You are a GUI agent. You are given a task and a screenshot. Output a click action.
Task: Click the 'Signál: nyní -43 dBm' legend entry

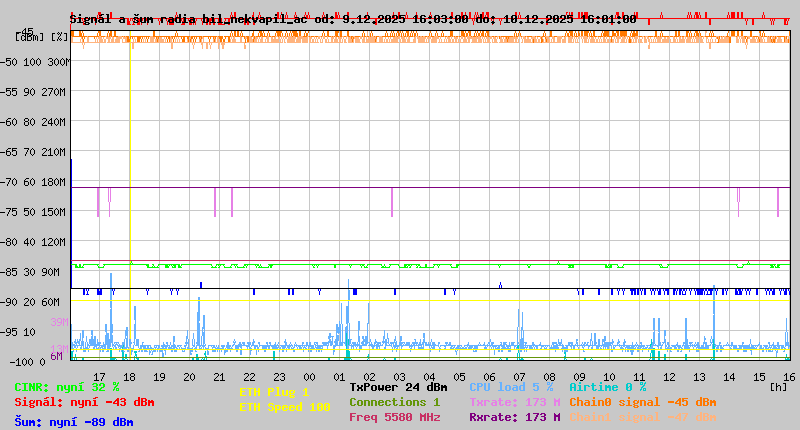[x=84, y=402]
